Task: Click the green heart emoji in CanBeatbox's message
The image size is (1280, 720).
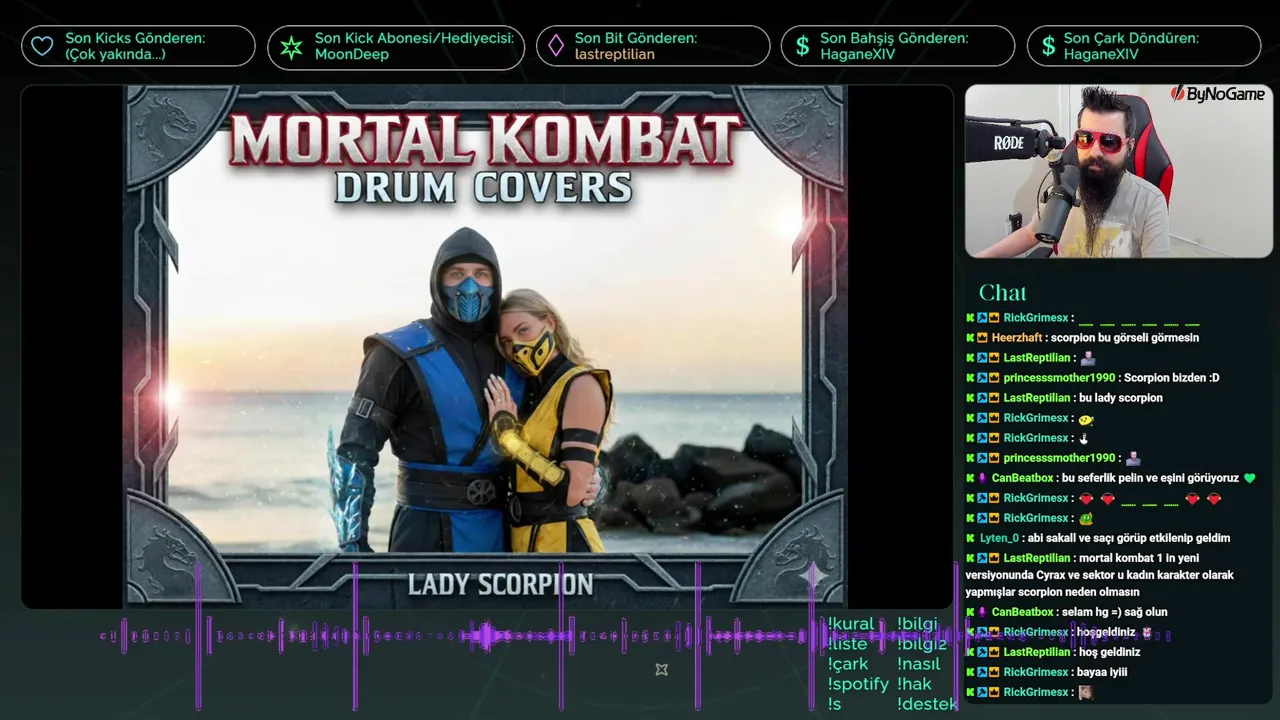Action: (x=1249, y=478)
